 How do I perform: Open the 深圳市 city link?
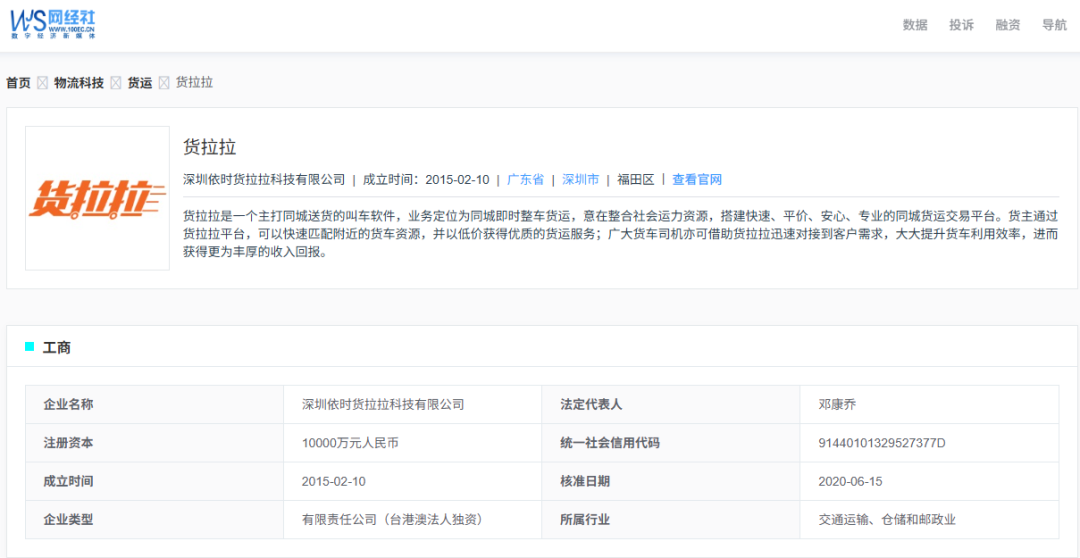[x=580, y=180]
